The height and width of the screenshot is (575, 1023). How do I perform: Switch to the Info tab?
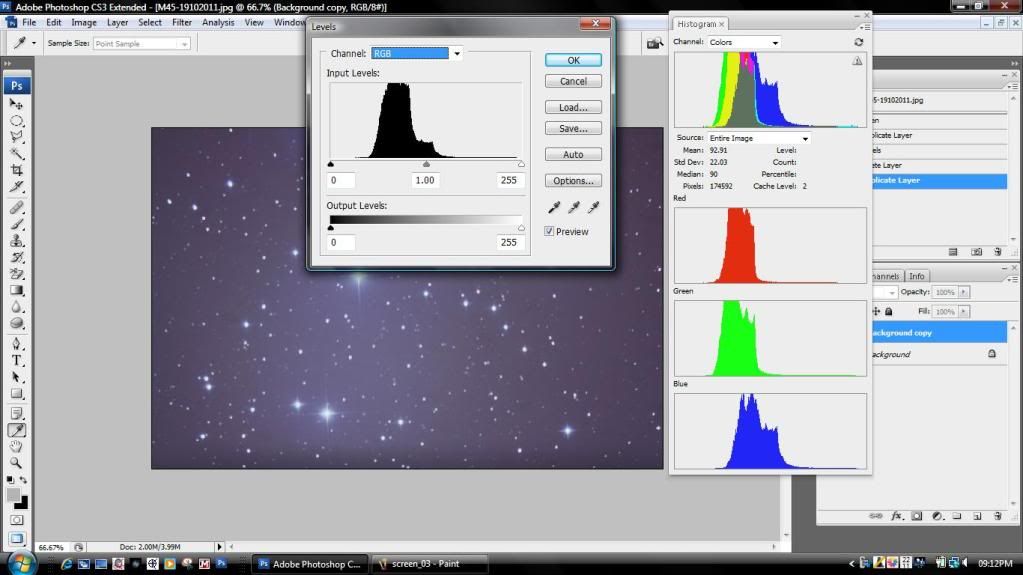(x=917, y=276)
